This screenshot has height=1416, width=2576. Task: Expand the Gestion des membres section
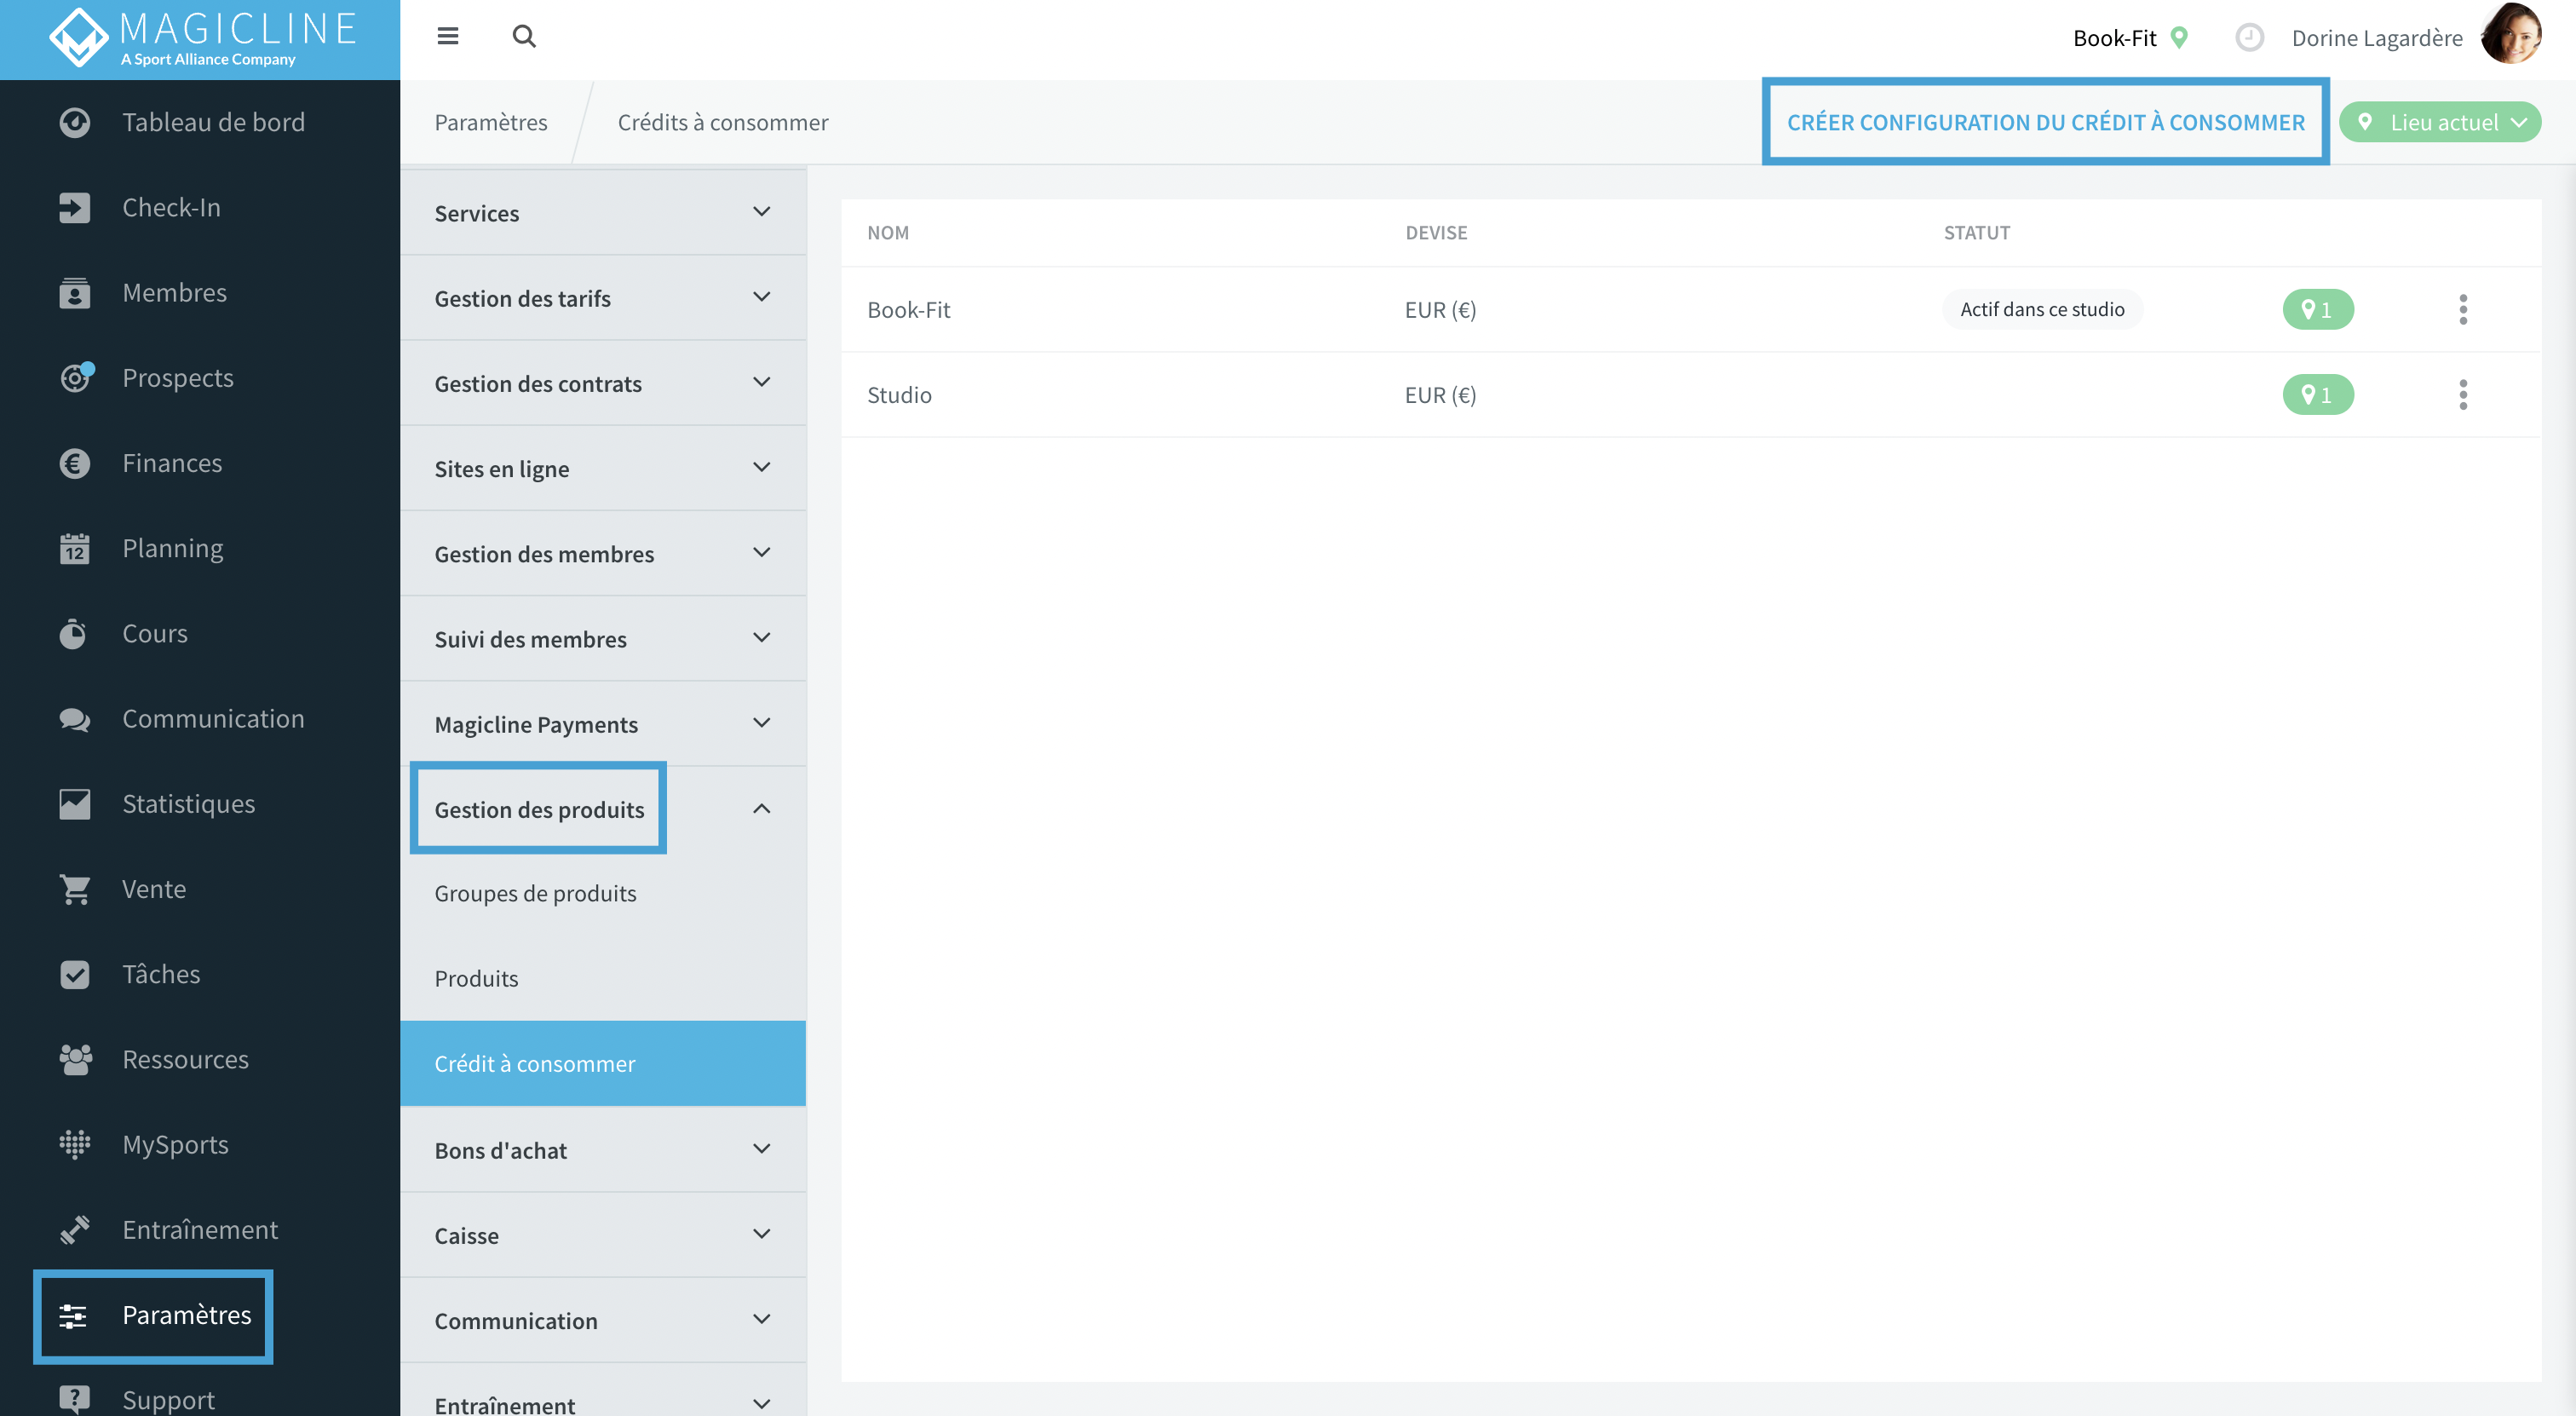click(603, 553)
